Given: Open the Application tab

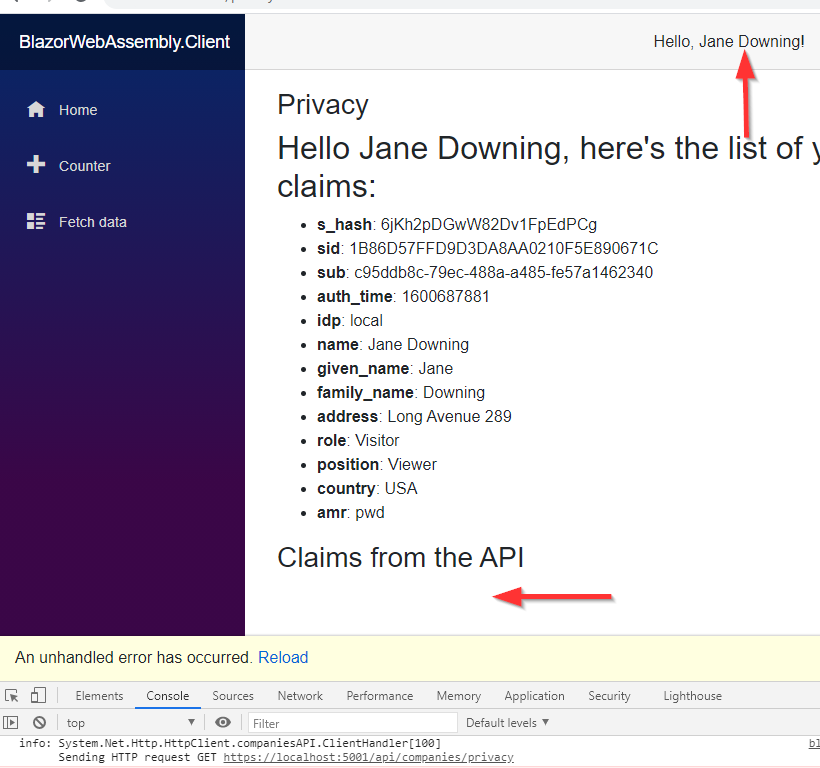Looking at the screenshot, I should 534,696.
